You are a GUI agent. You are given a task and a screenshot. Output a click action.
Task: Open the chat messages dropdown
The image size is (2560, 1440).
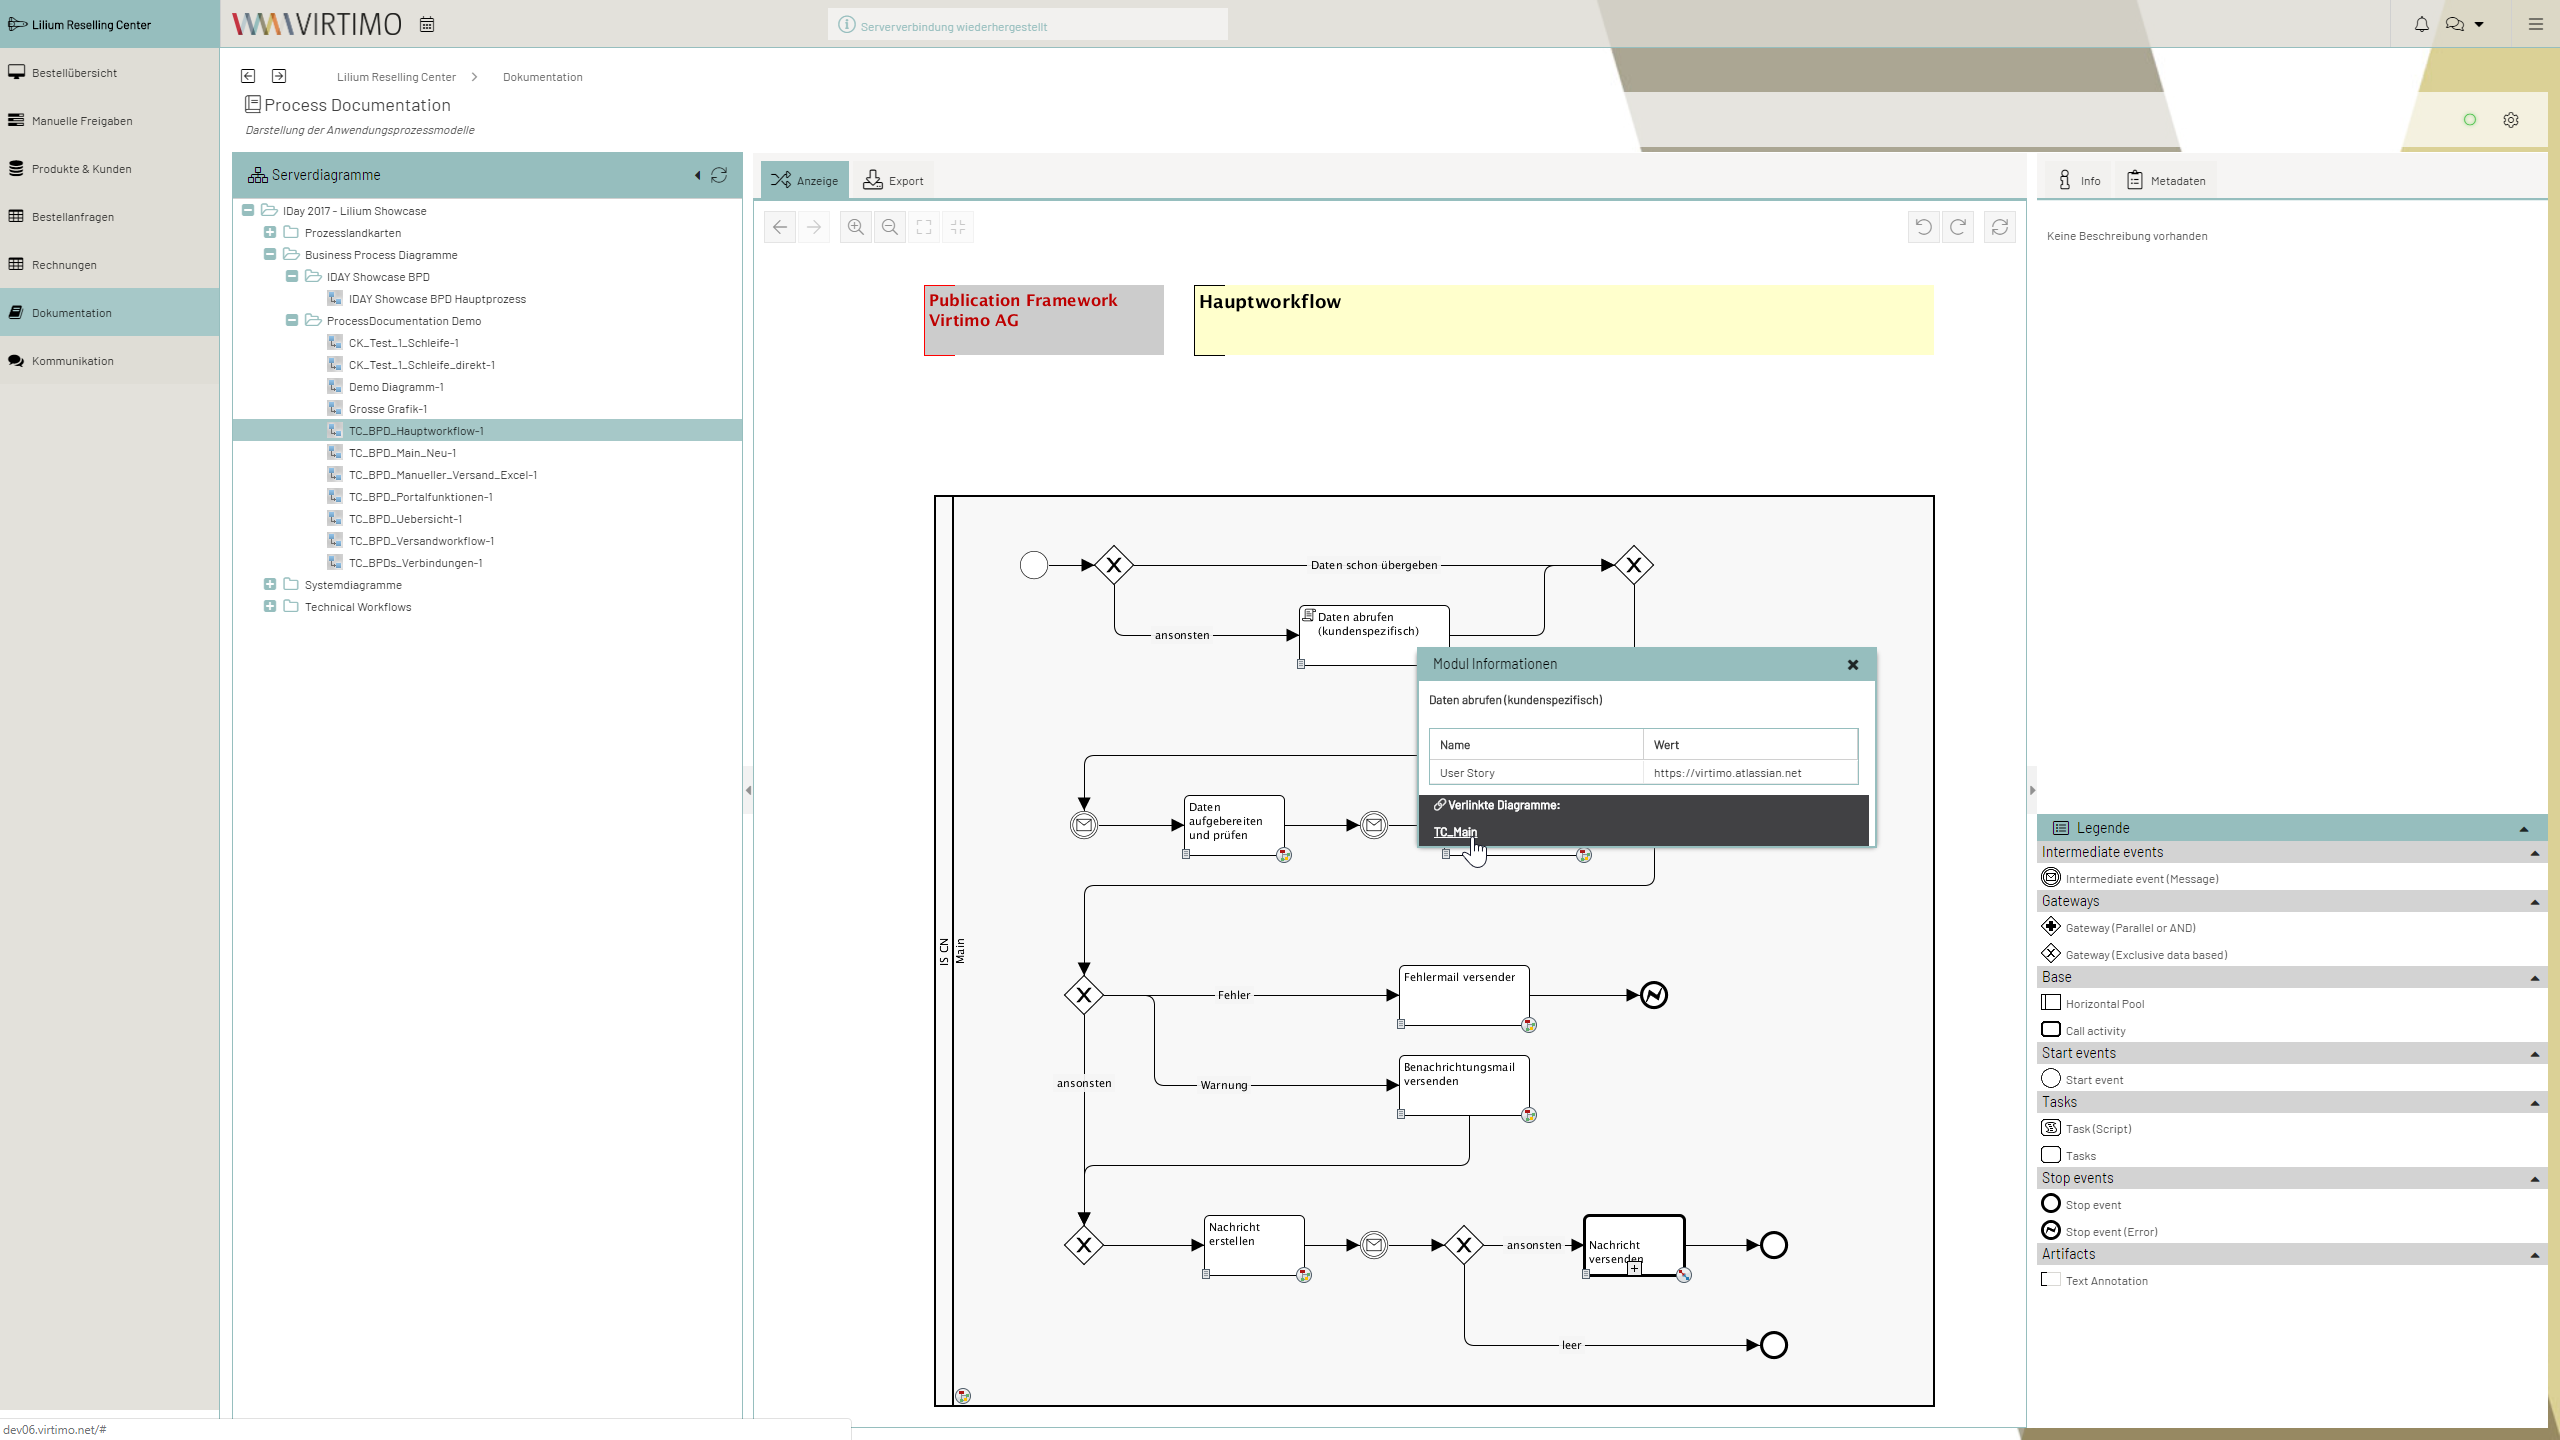[x=2464, y=24]
